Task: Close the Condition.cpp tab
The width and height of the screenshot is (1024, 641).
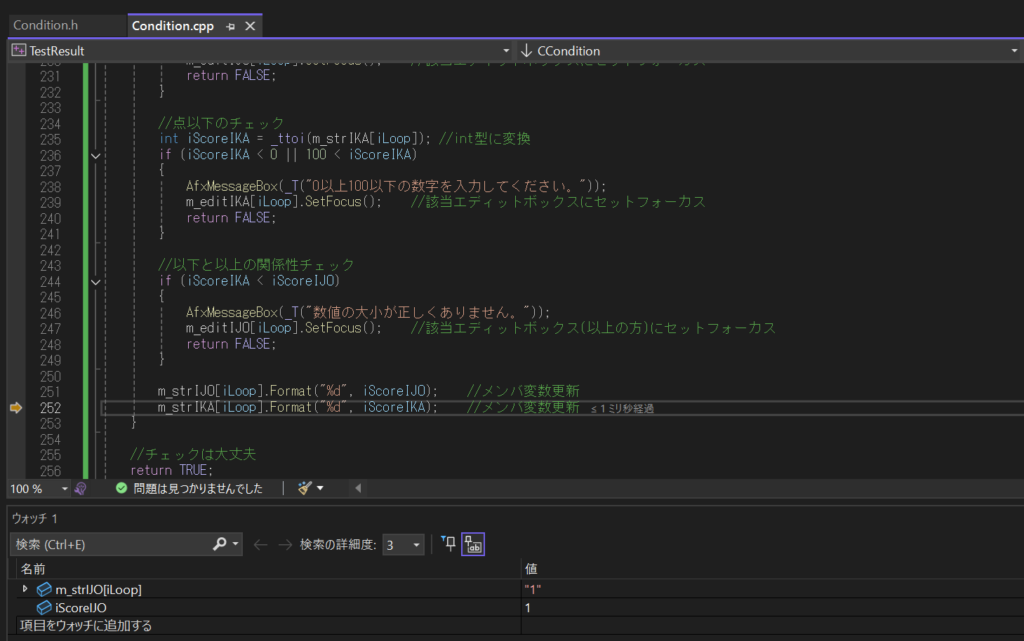Action: (250, 26)
